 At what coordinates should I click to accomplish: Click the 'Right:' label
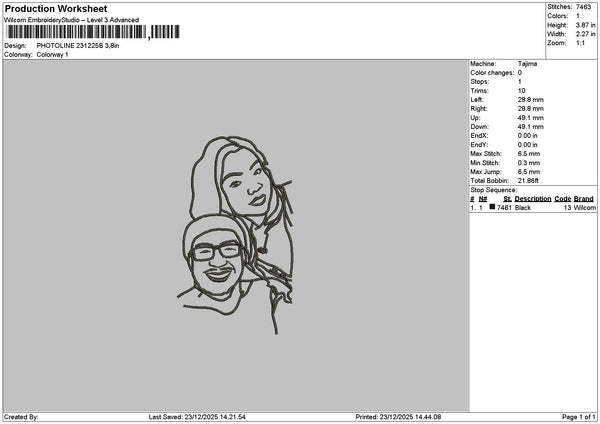pos(479,109)
